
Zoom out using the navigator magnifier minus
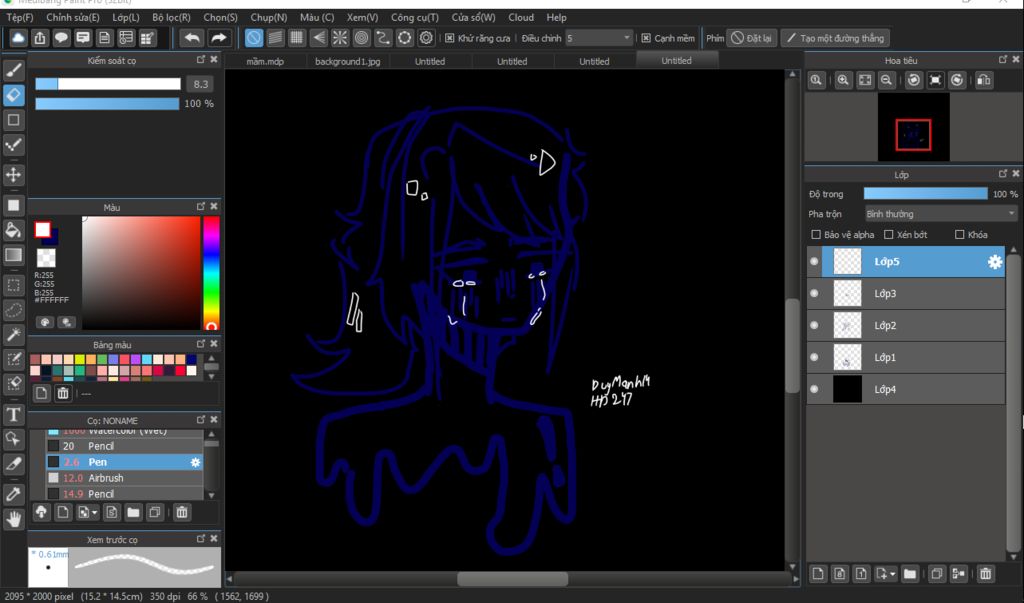886,80
